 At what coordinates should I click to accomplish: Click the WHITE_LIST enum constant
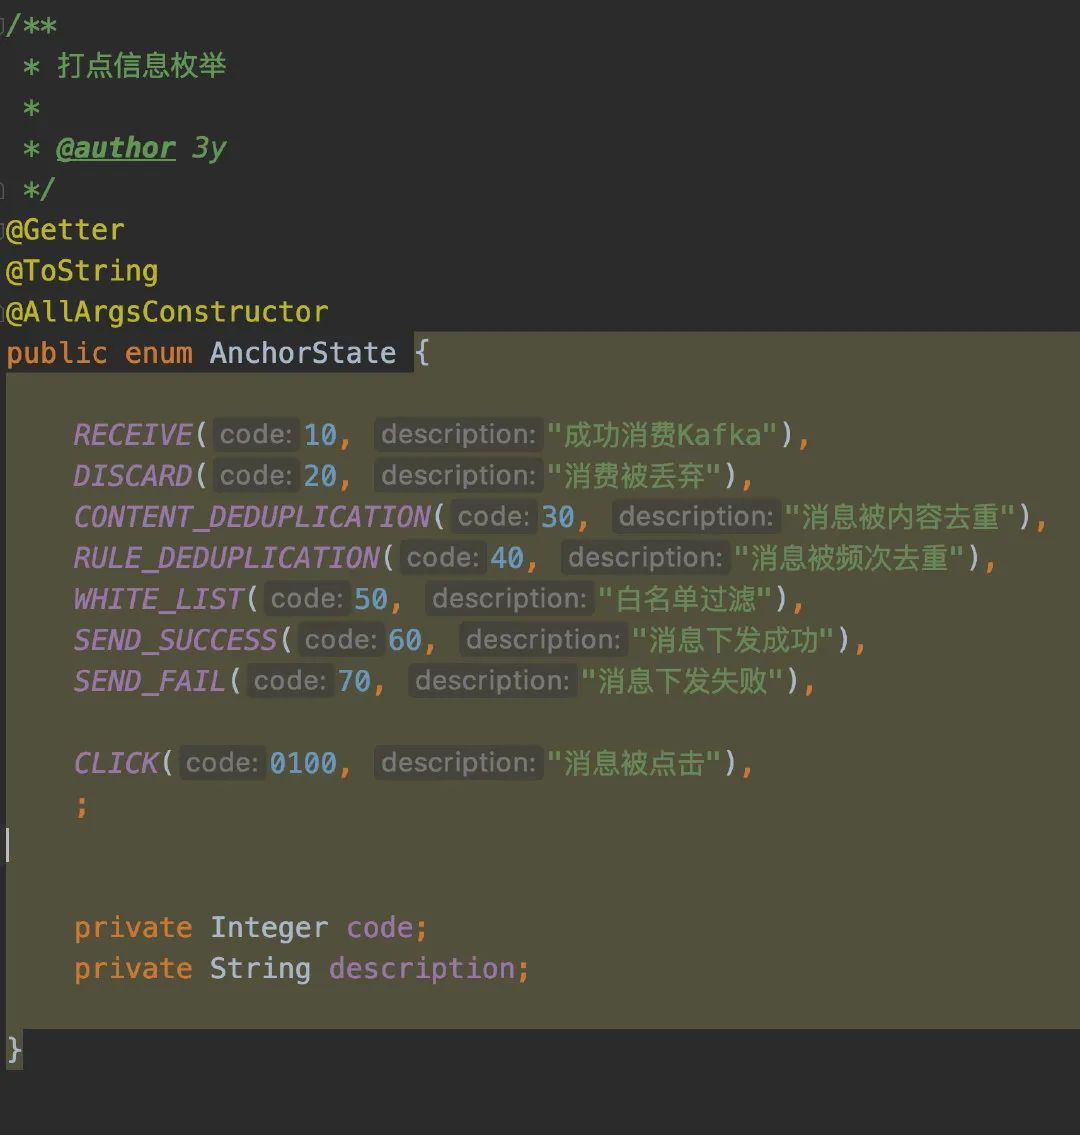pos(158,599)
